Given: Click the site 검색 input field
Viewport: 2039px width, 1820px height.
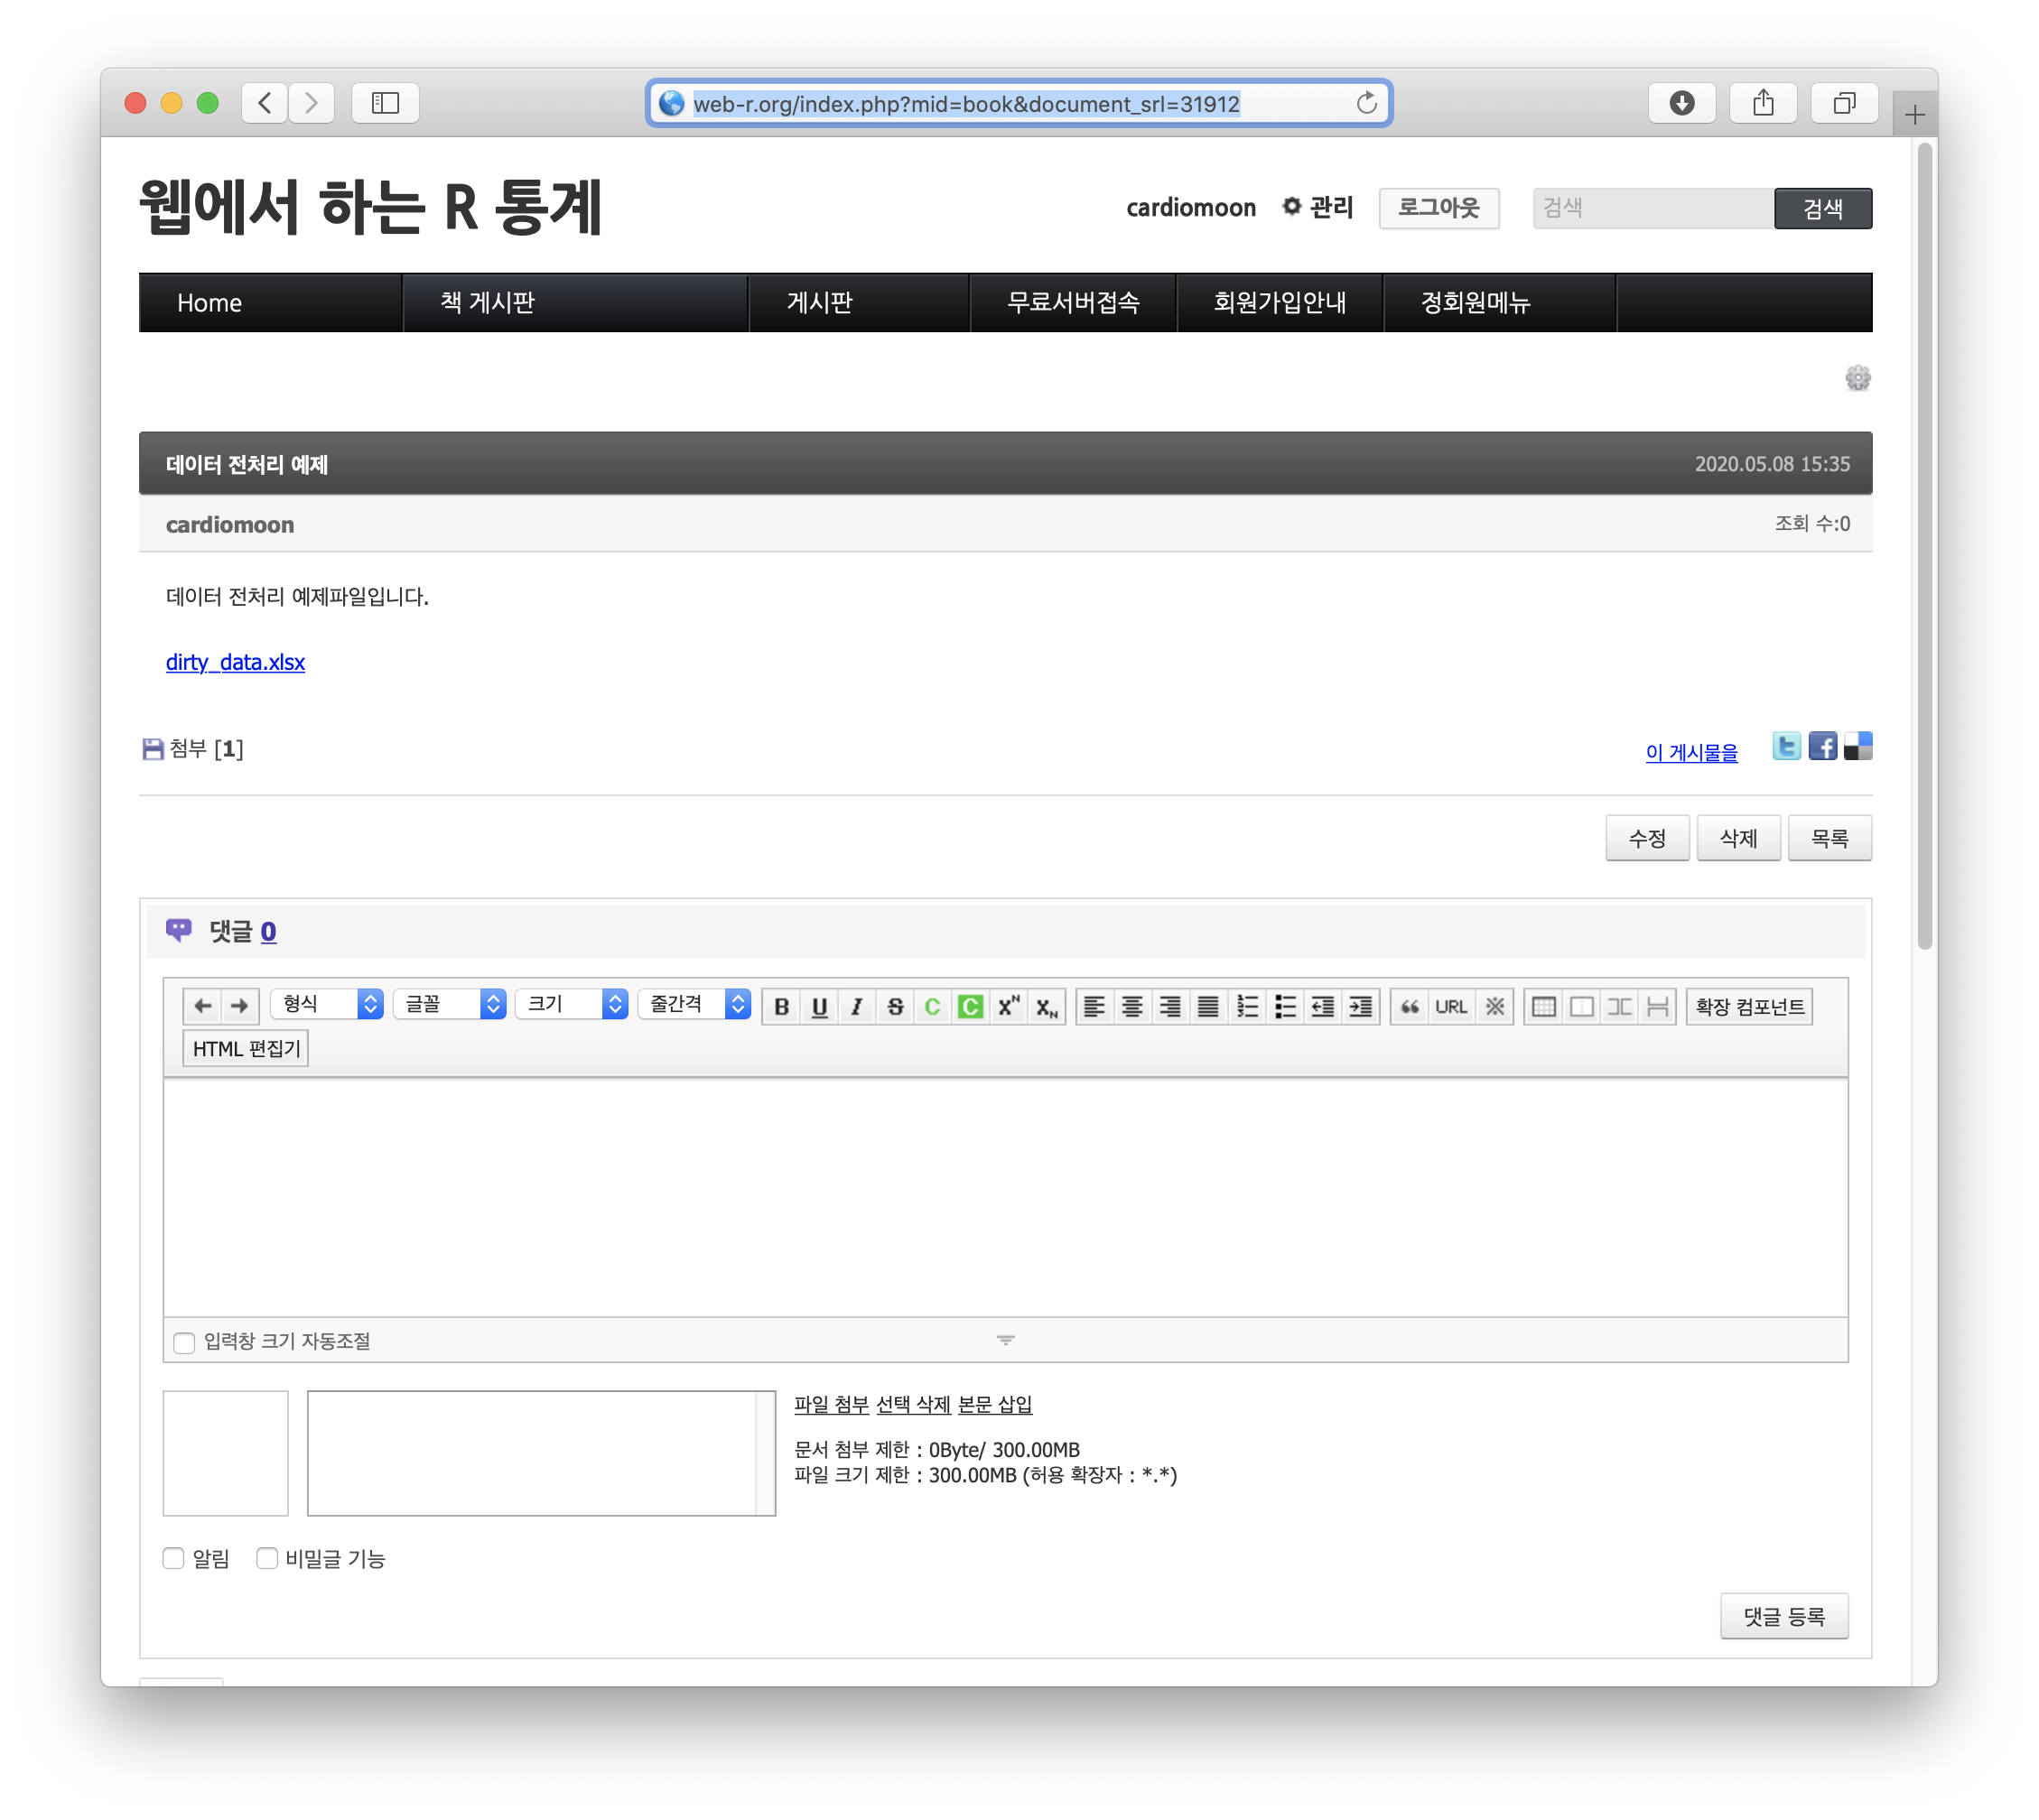Looking at the screenshot, I should [x=1652, y=208].
